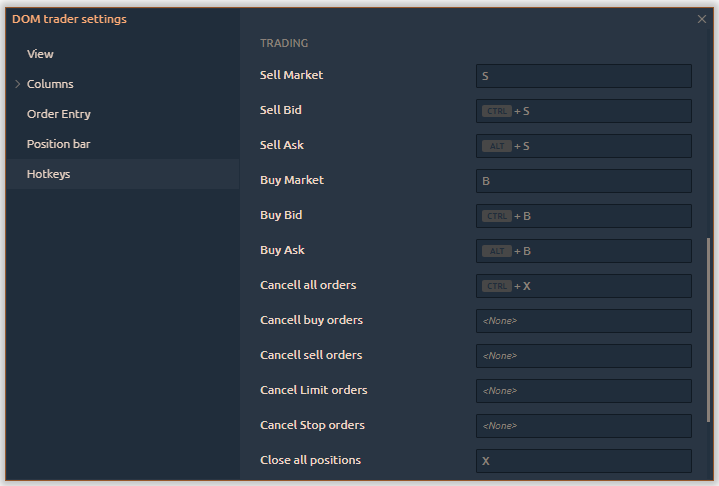Edit the Sell Bid hotkey field
Viewport: 719px width, 486px height.
coord(583,111)
